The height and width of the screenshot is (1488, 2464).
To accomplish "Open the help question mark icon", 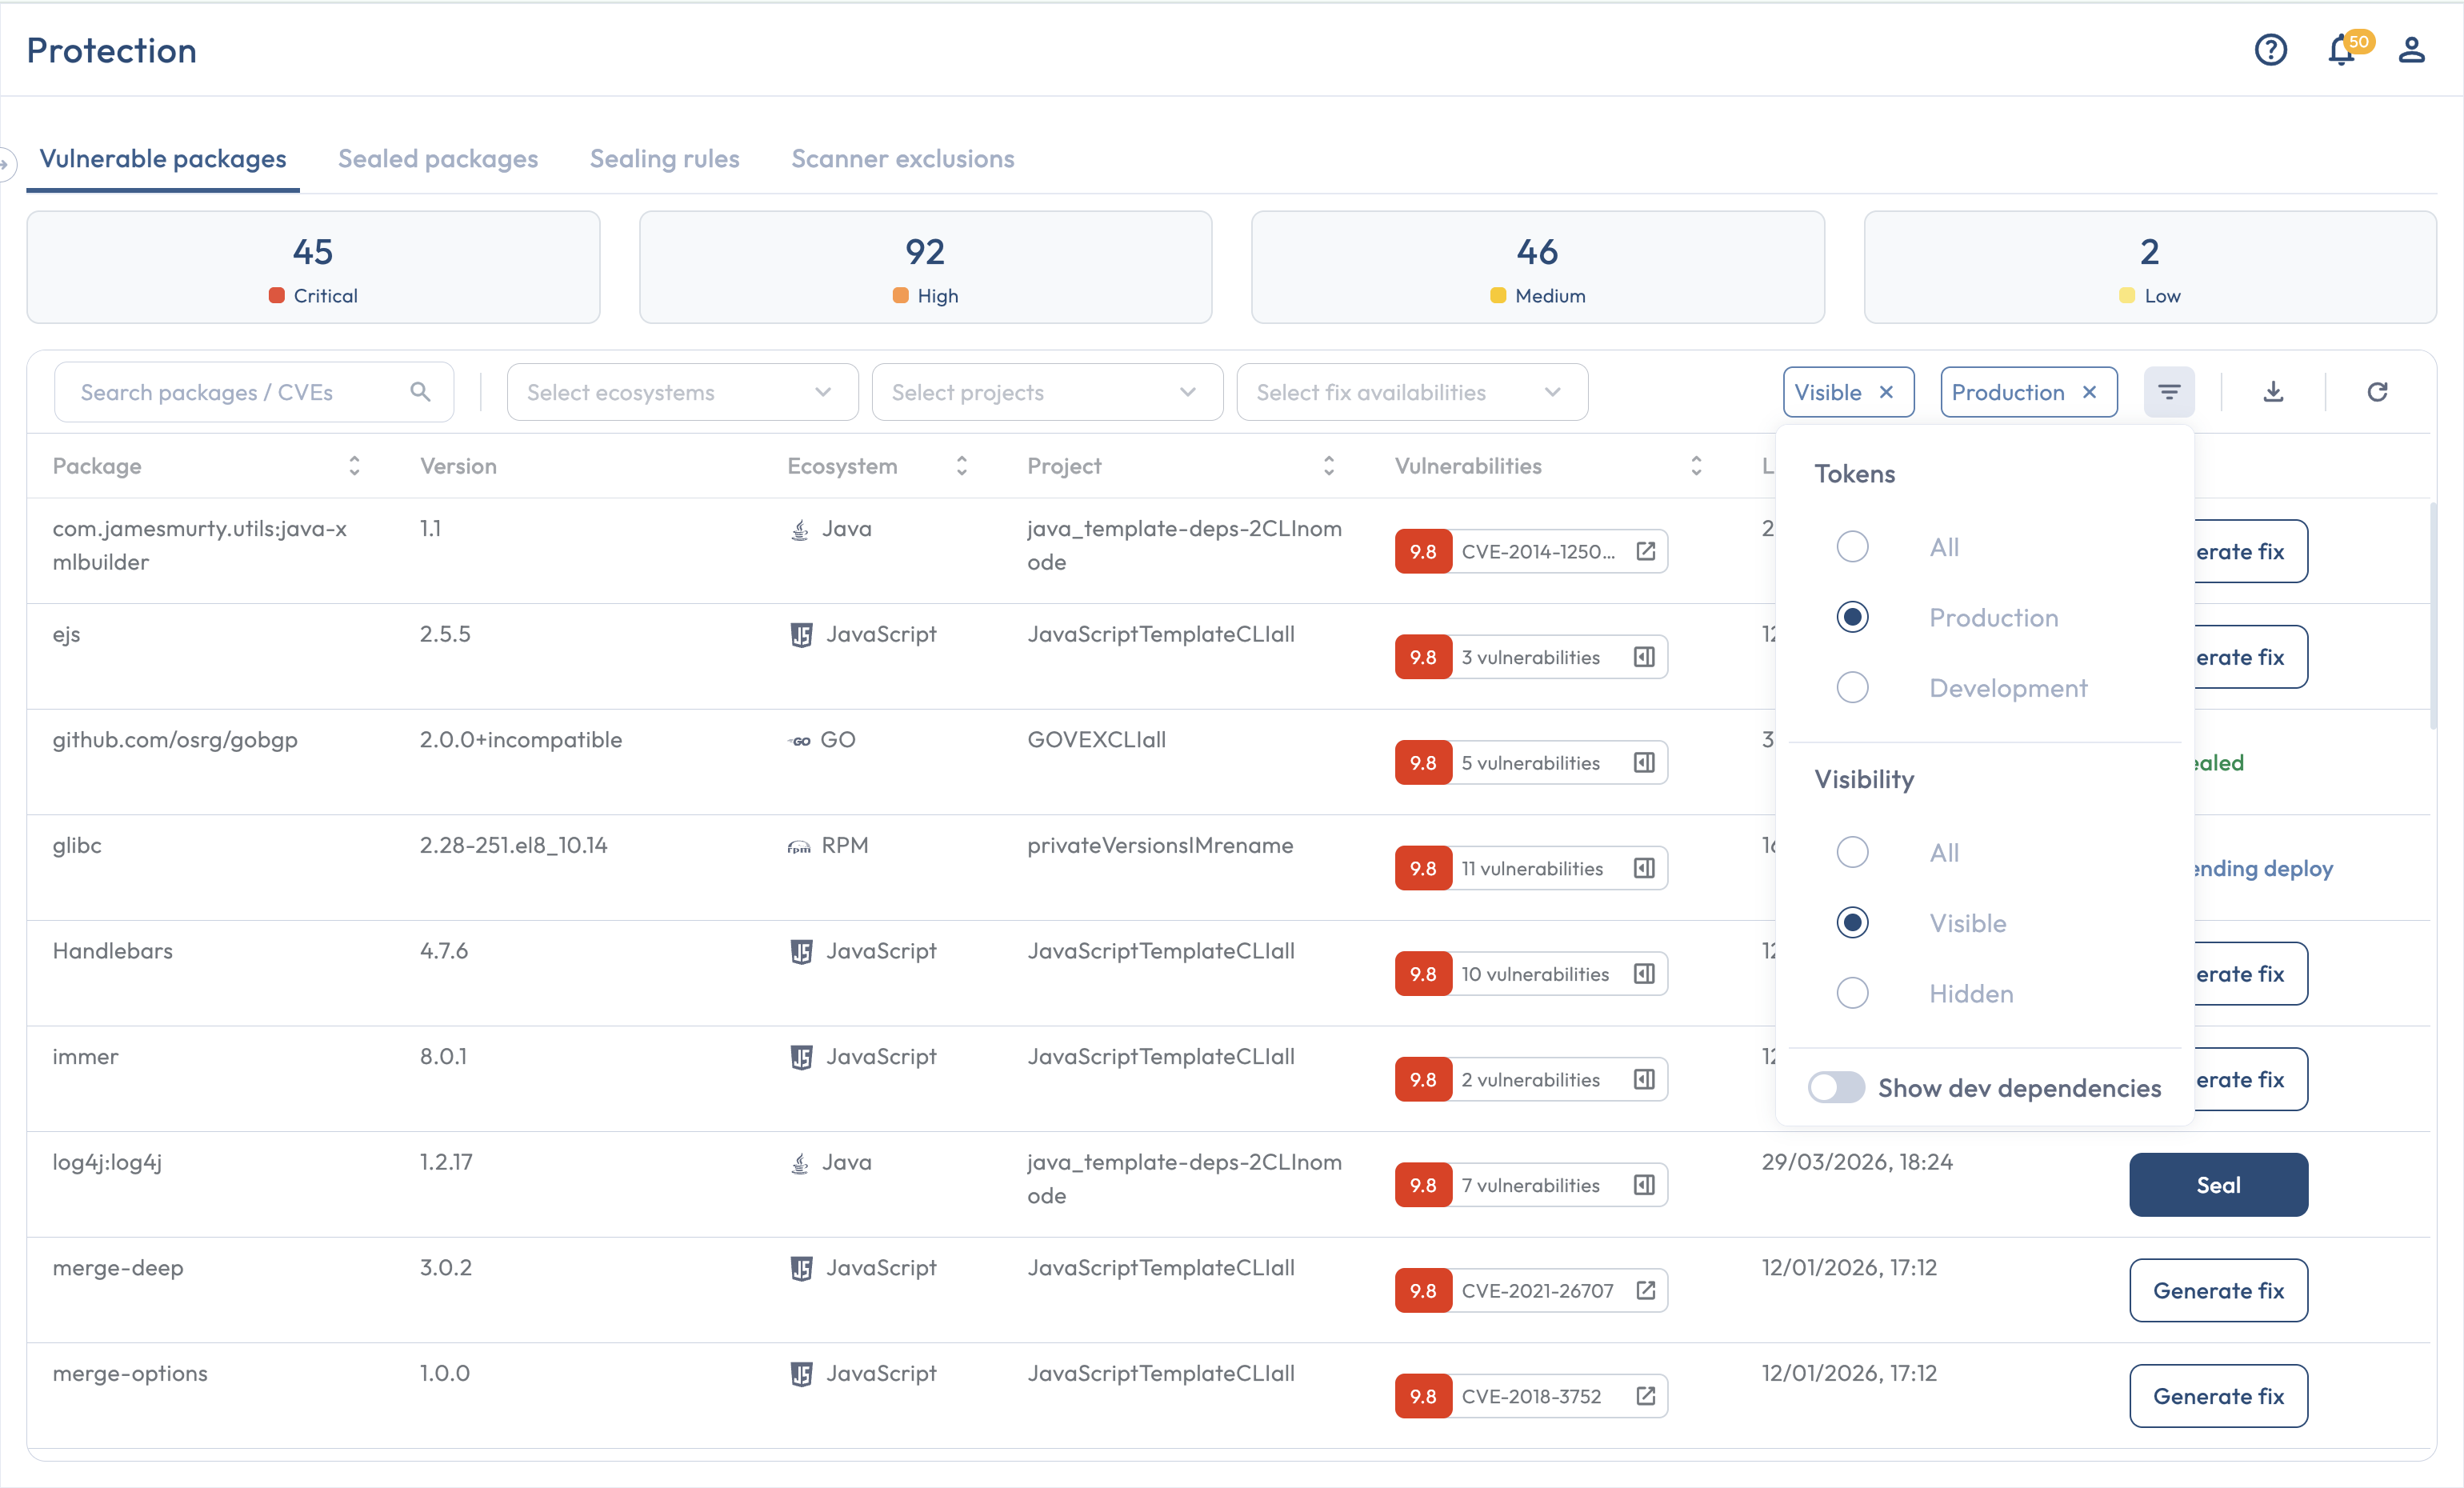I will 2270,50.
